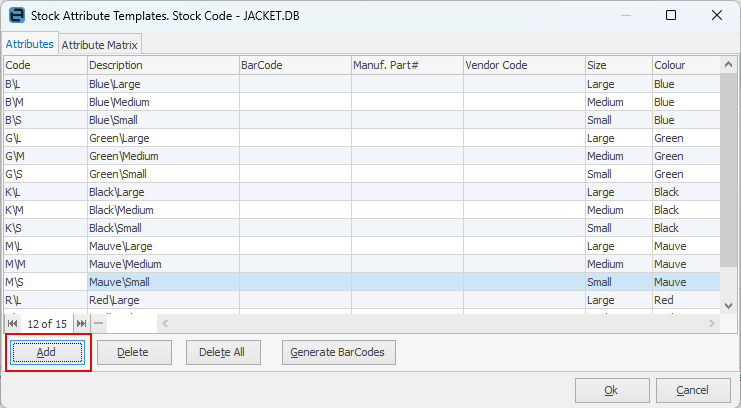741x408 pixels.
Task: Select the Green\Small description cell
Action: tap(164, 174)
